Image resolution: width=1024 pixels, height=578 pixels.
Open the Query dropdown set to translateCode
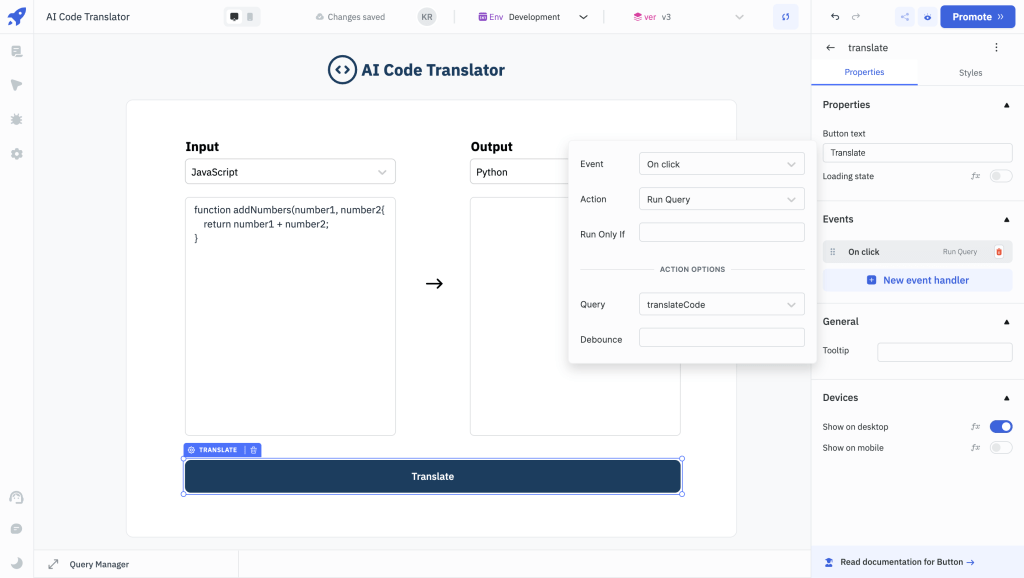(721, 304)
